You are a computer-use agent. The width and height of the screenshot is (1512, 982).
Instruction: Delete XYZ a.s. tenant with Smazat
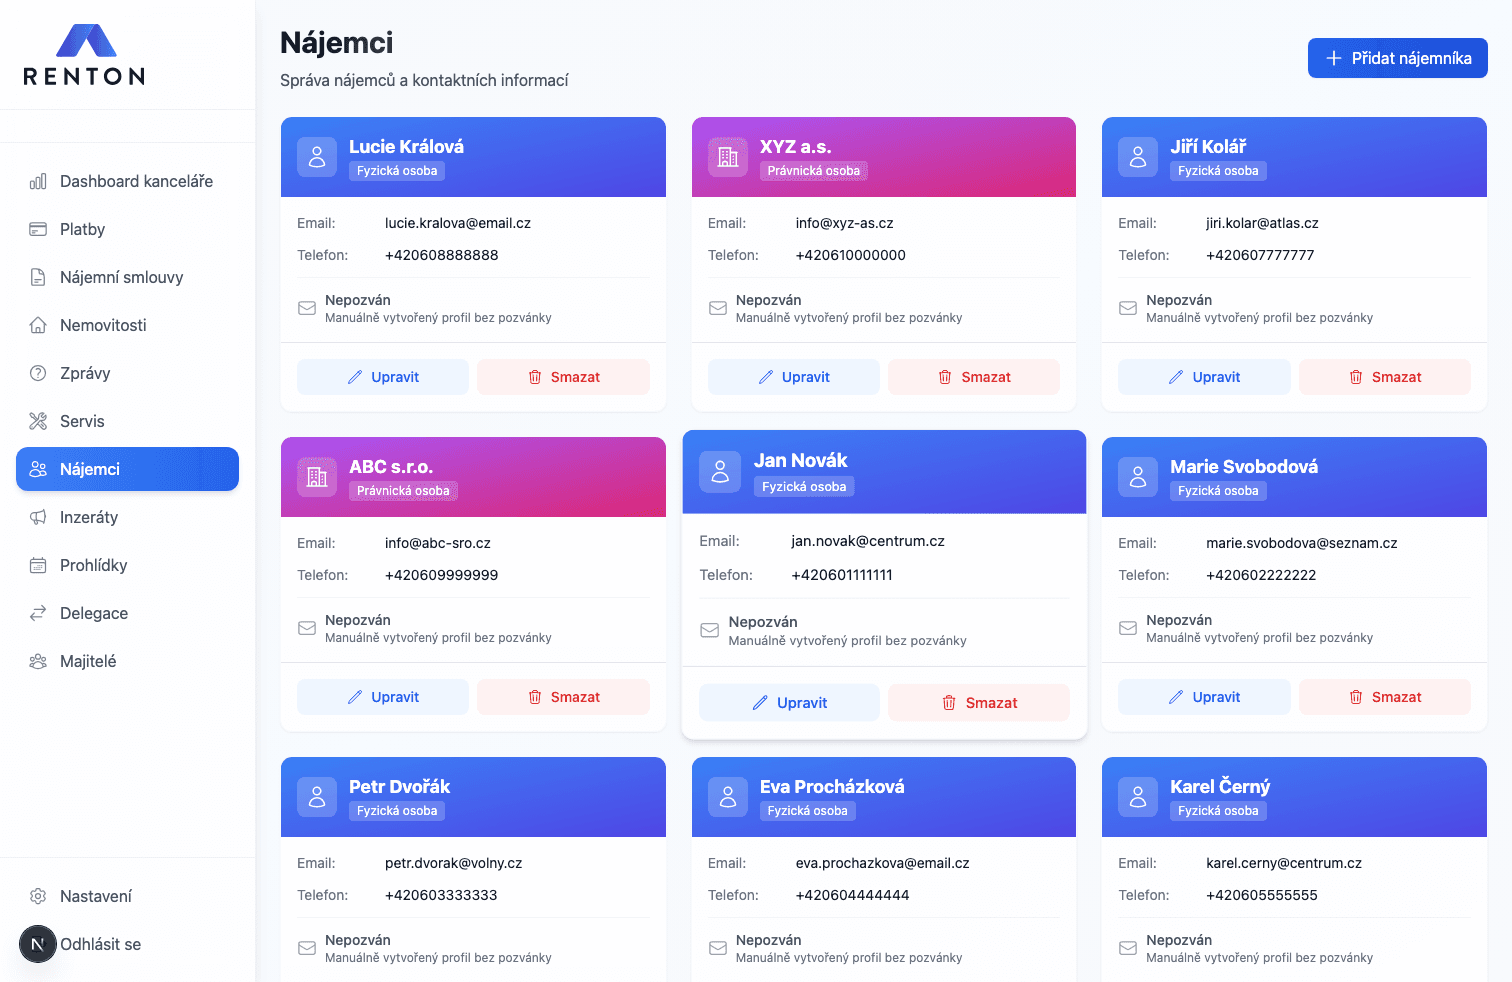click(974, 377)
